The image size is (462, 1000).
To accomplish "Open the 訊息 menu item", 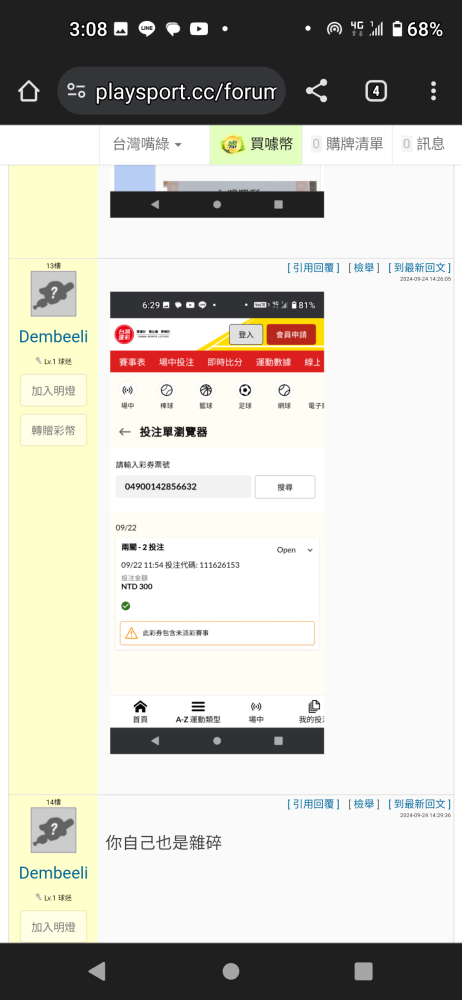I will 424,144.
